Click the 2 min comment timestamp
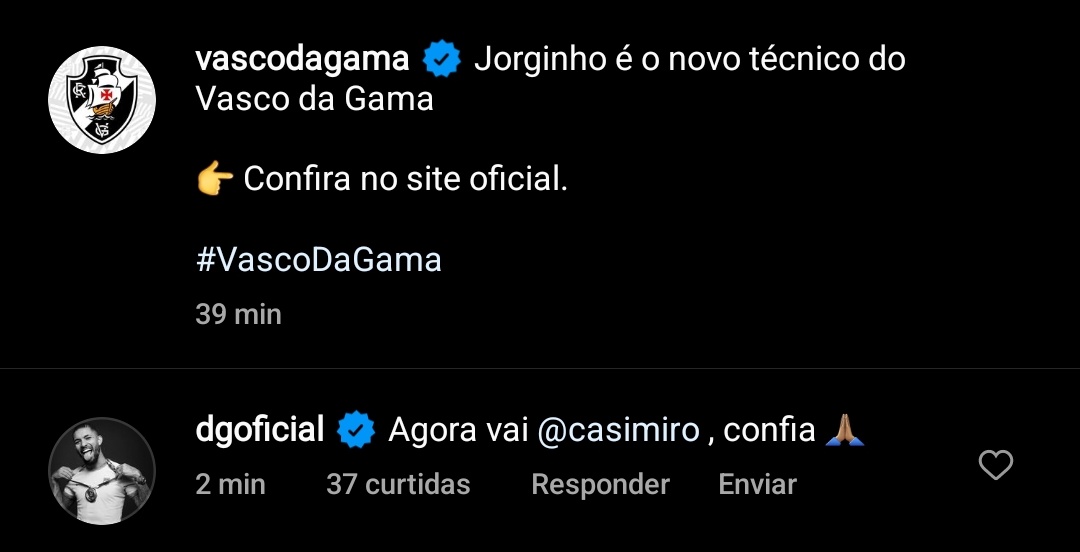The width and height of the screenshot is (1080, 552). [231, 485]
